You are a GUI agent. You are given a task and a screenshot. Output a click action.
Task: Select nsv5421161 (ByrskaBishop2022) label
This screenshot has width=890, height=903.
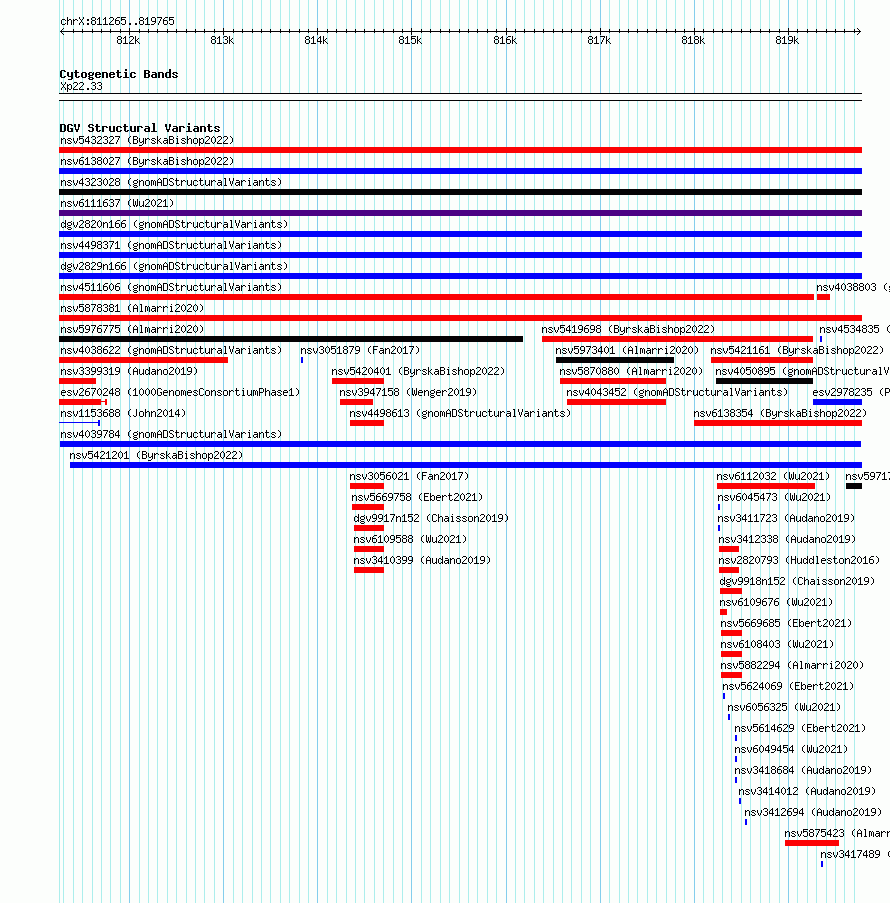pos(797,351)
